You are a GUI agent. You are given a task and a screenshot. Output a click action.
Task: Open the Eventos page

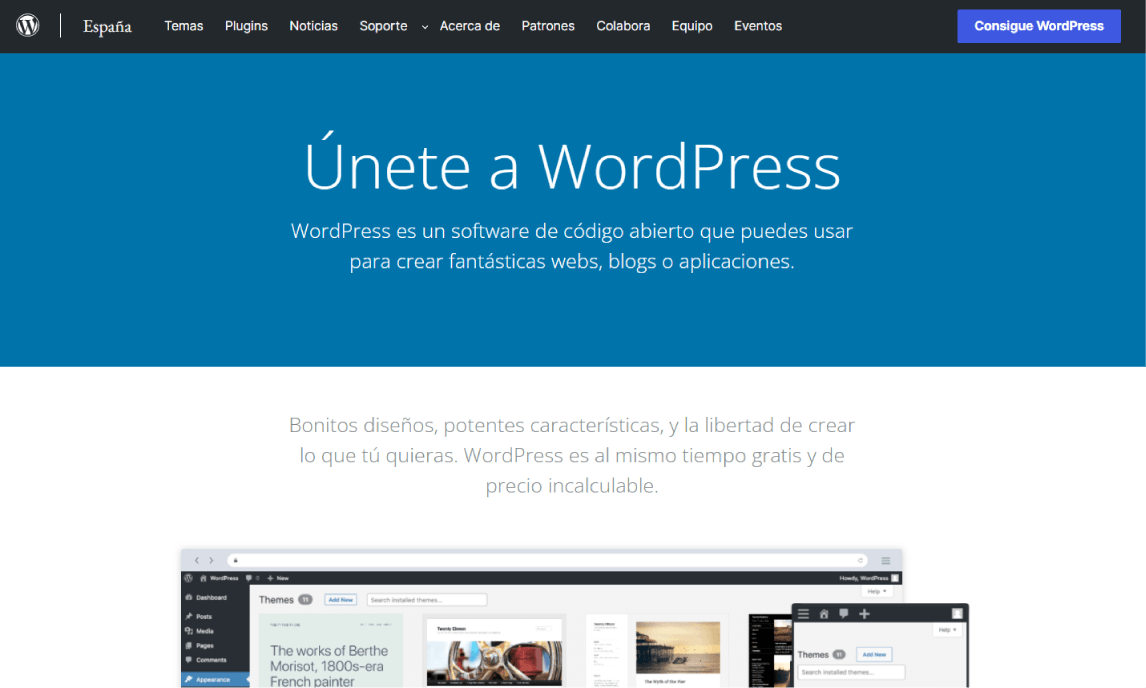(758, 26)
